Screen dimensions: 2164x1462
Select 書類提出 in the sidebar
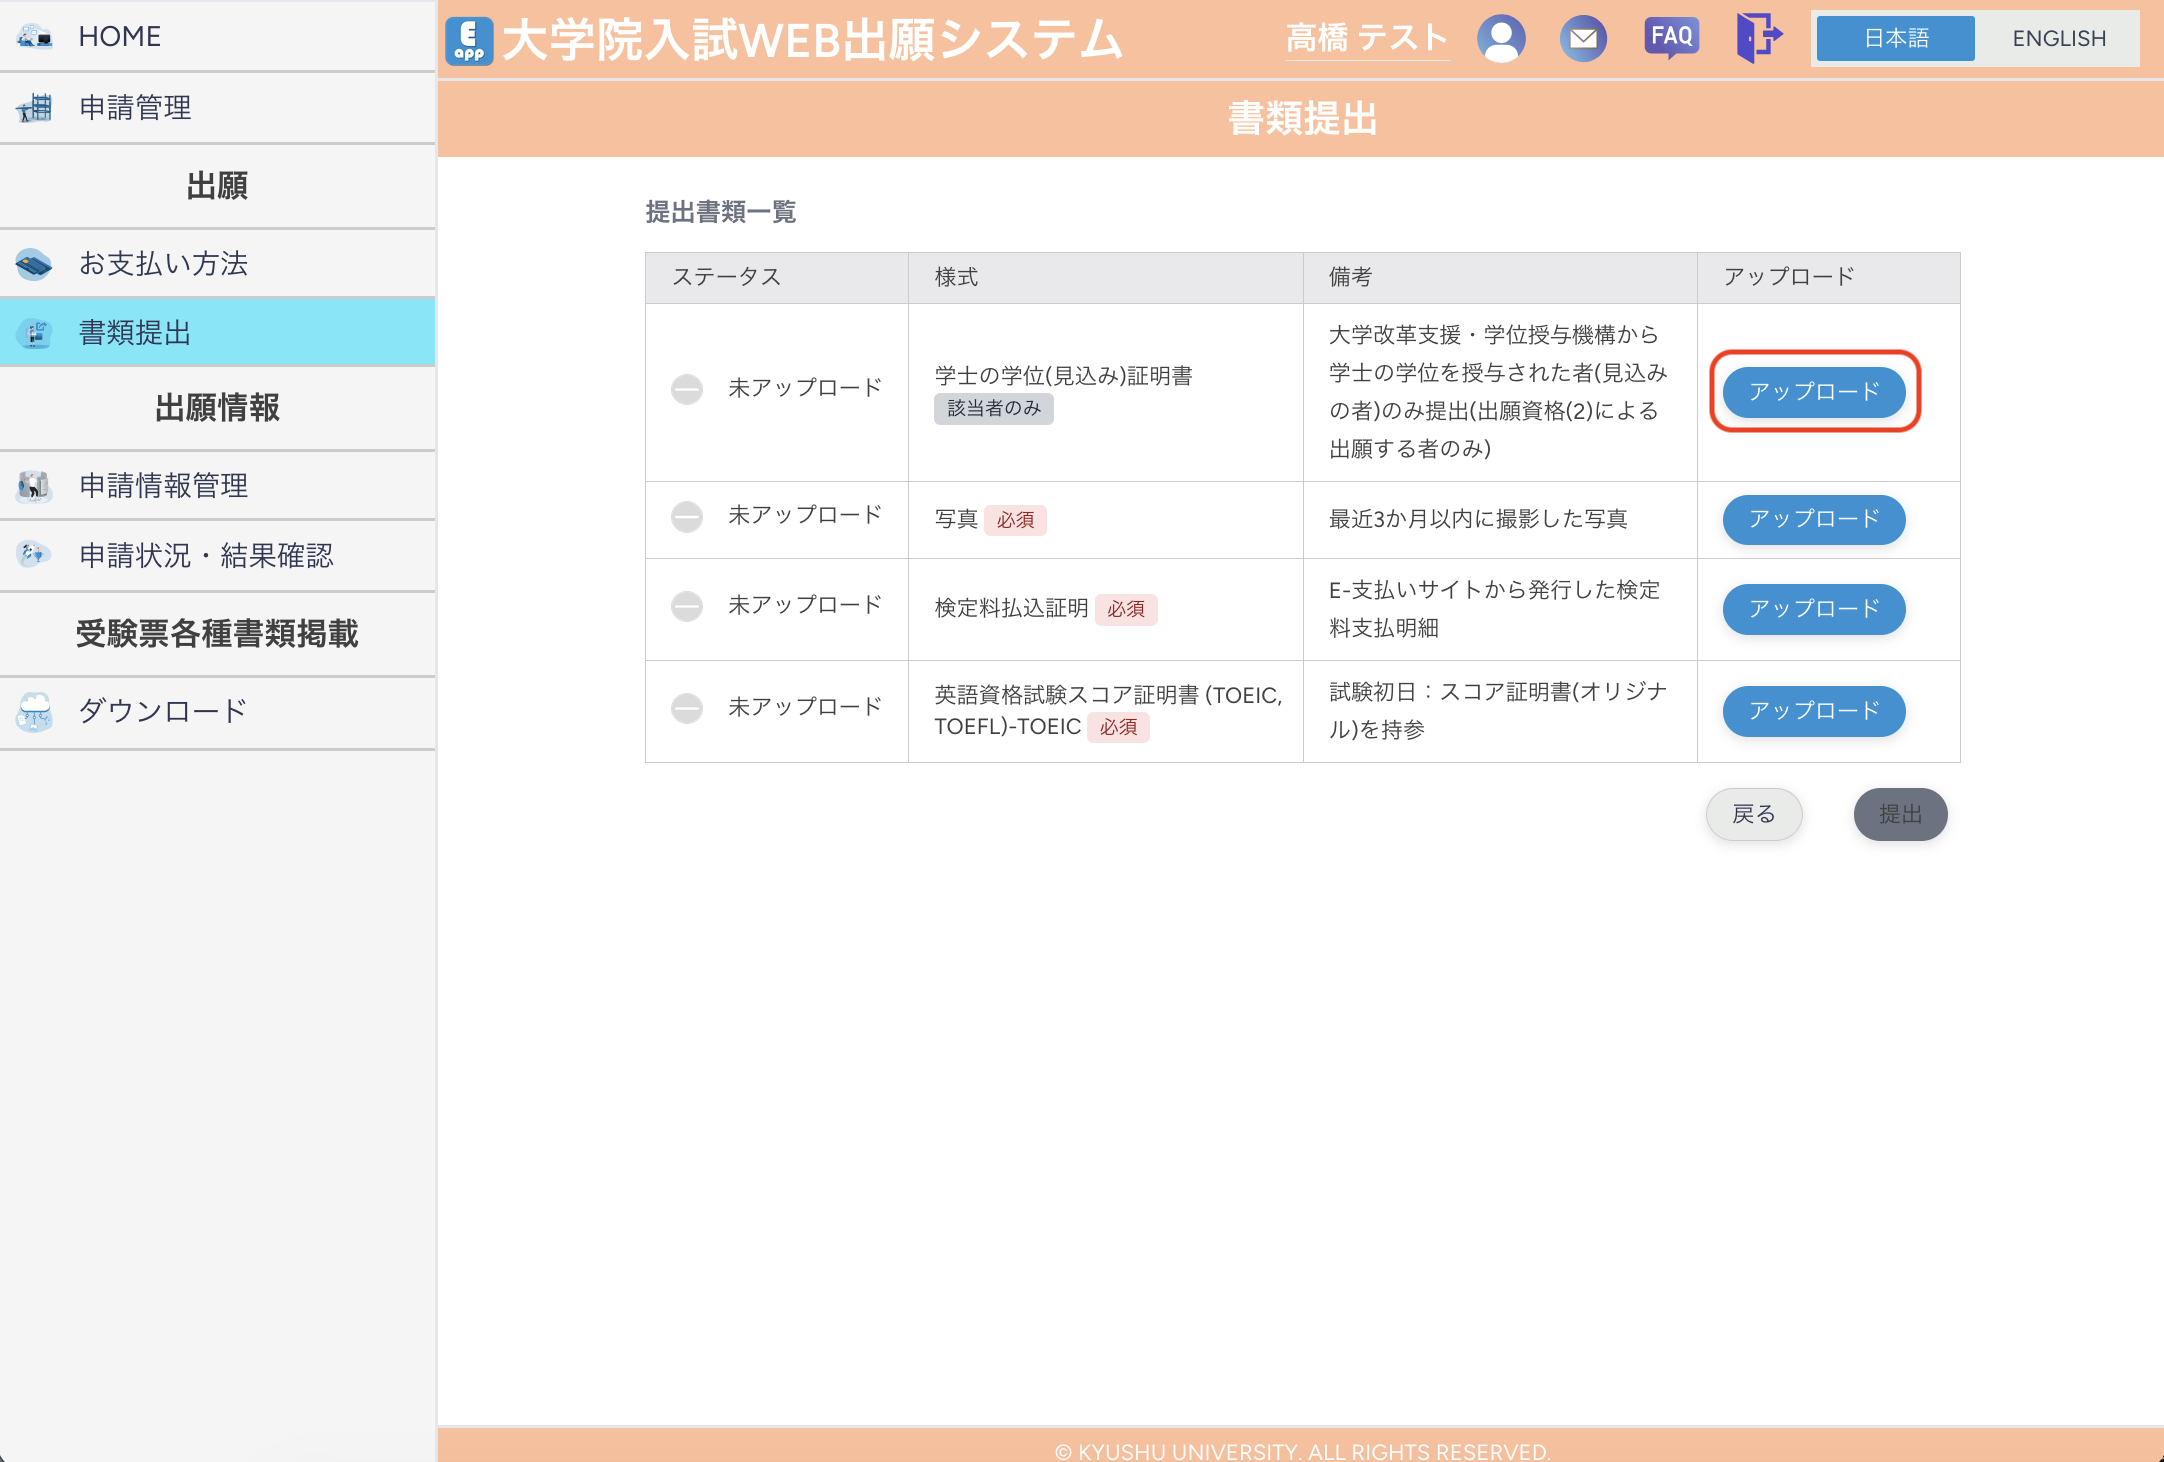coord(135,333)
